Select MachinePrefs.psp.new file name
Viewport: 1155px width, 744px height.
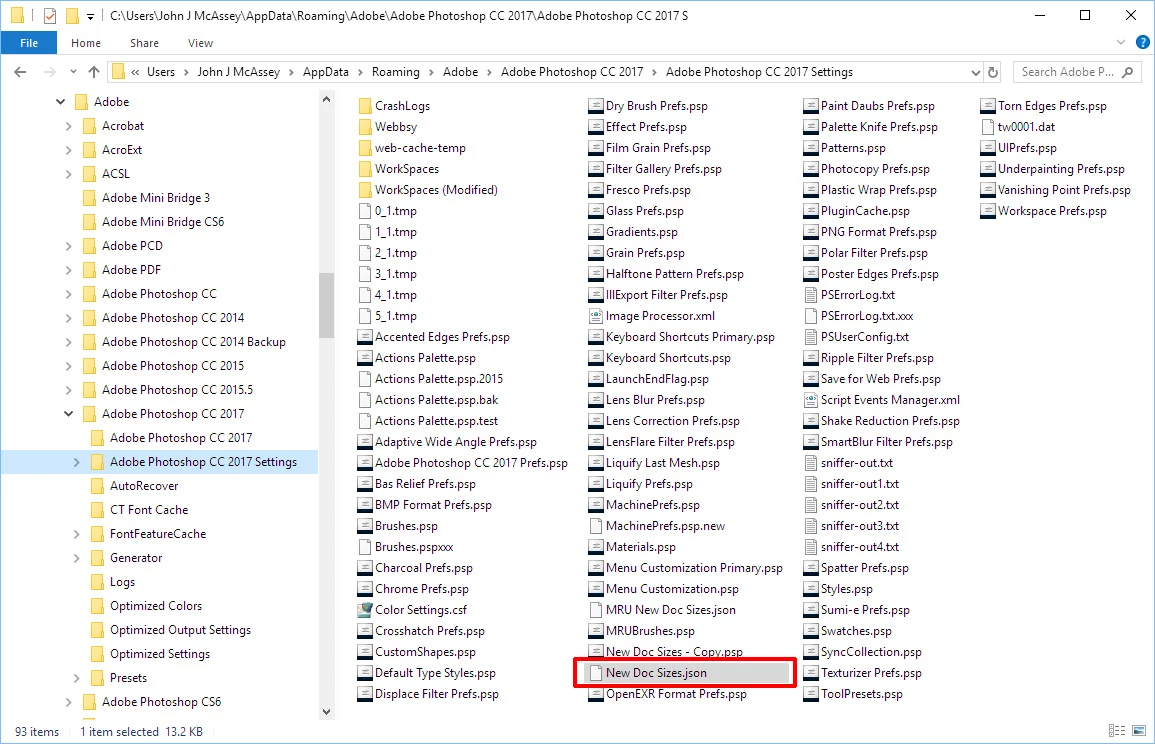coord(665,526)
